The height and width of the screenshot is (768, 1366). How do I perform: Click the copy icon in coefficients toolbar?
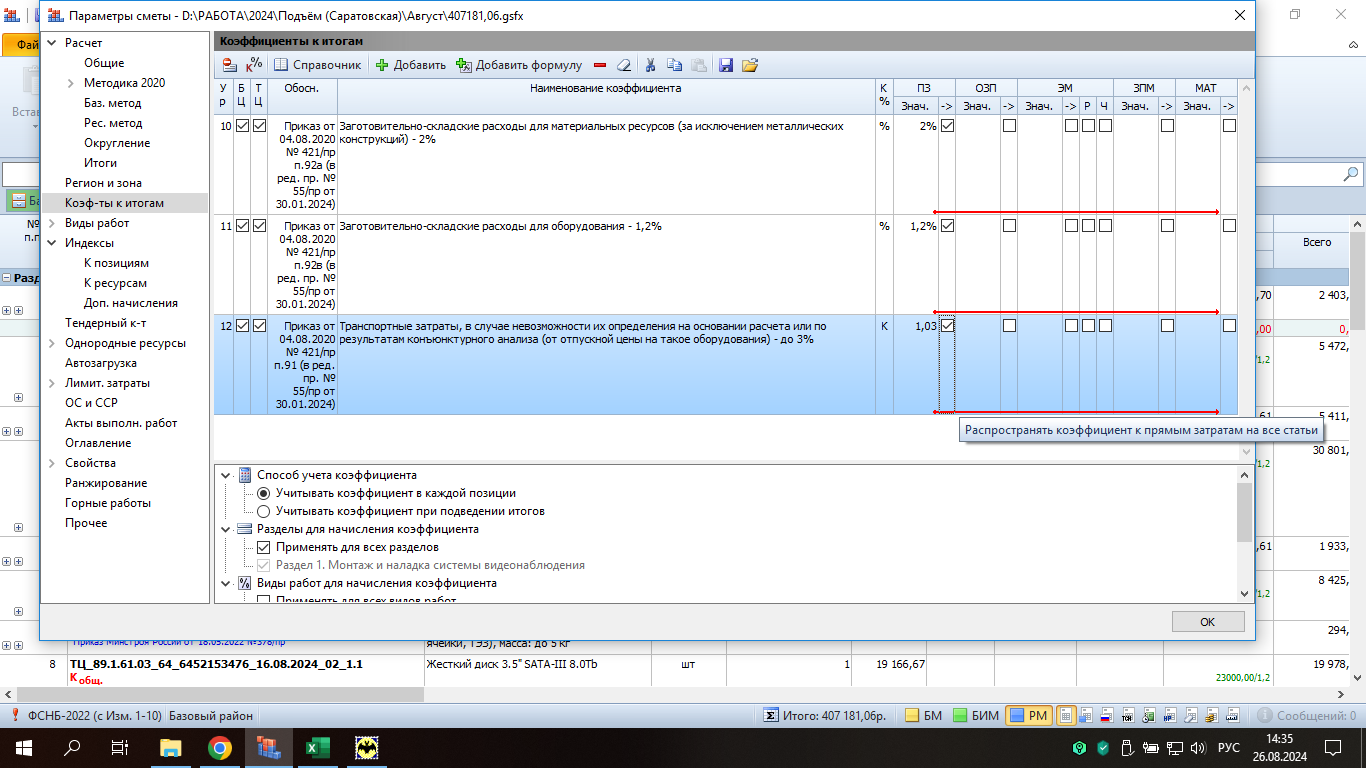click(x=675, y=65)
